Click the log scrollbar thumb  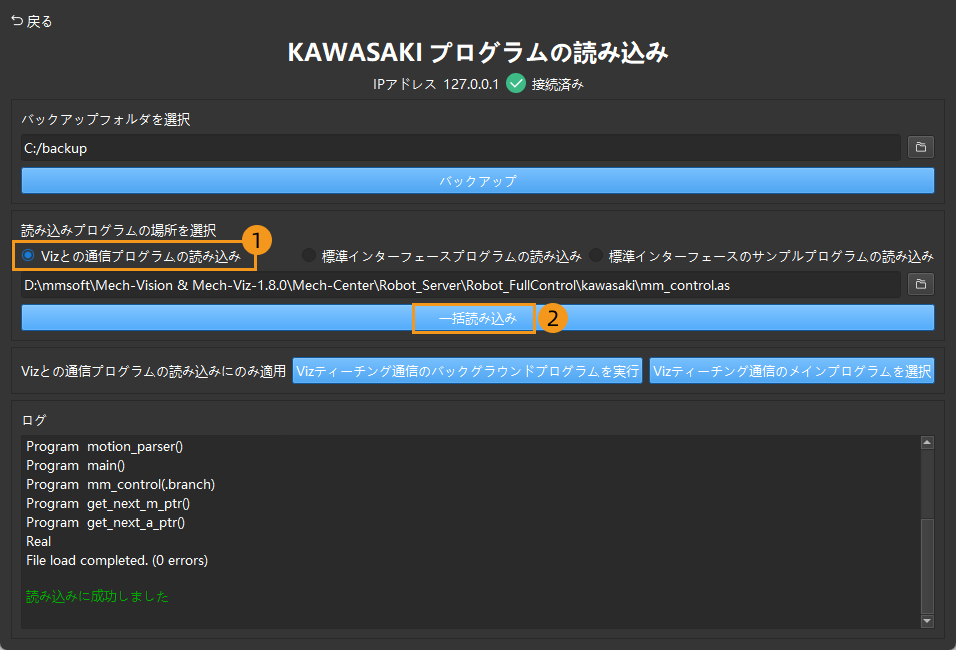coord(927,566)
